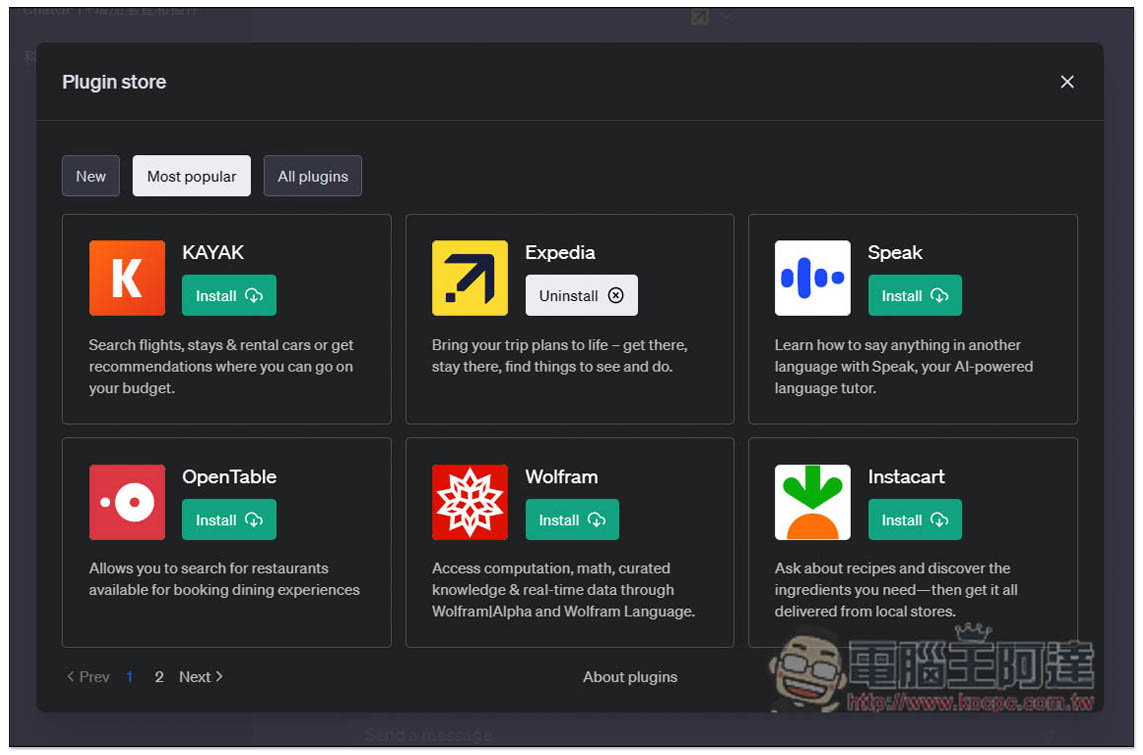
Task: Install the Instacart plugin
Action: (914, 520)
